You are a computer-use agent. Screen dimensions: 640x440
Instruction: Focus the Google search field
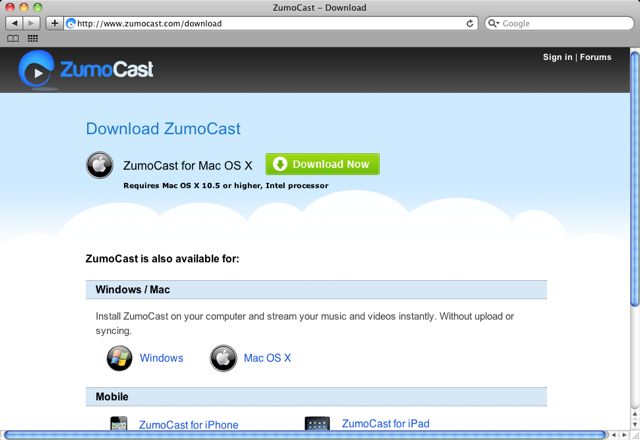(x=559, y=23)
